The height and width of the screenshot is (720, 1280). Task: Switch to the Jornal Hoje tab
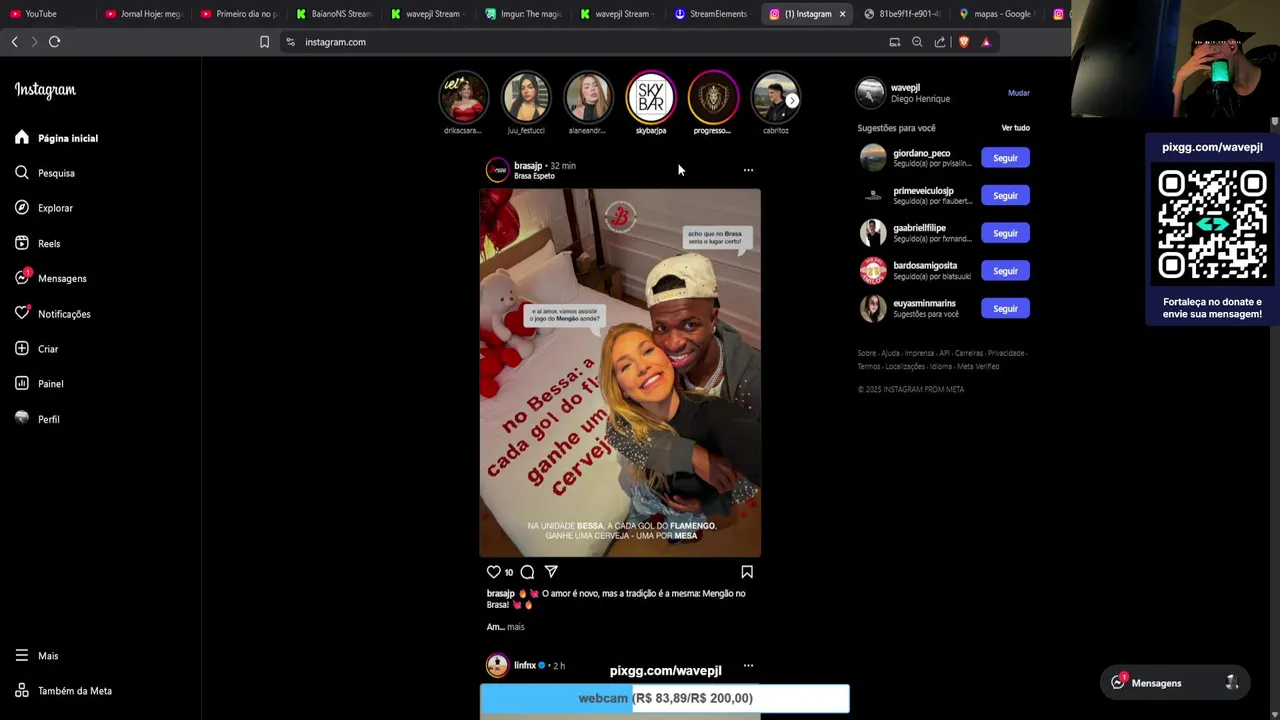tap(145, 14)
